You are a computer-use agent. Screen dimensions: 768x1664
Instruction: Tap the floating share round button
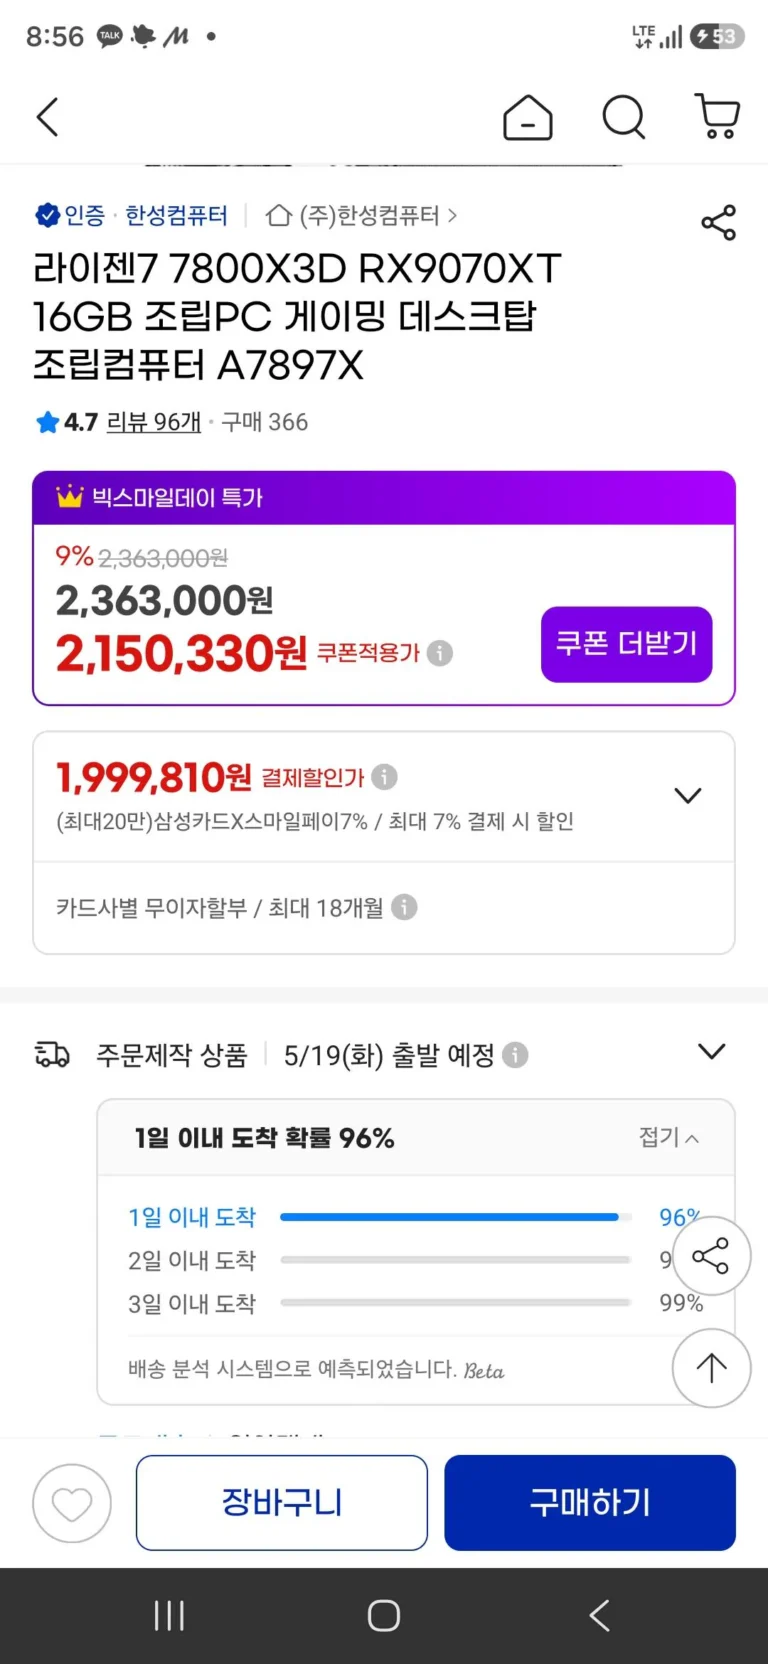(711, 1256)
